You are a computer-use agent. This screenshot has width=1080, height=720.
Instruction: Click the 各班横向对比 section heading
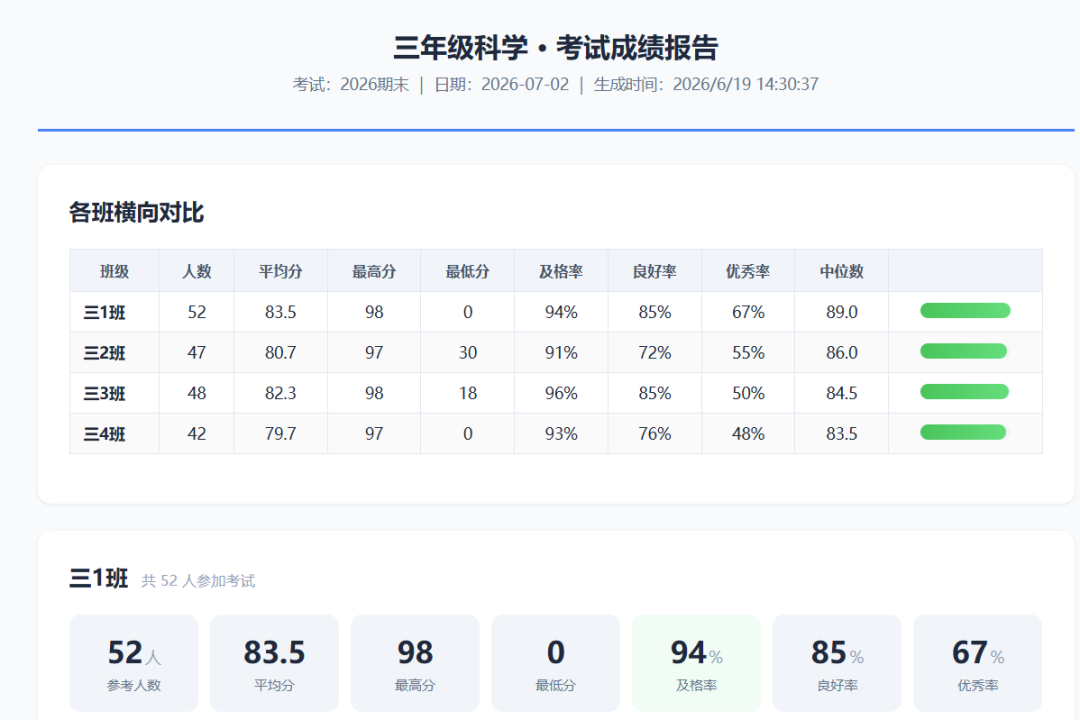coord(136,212)
